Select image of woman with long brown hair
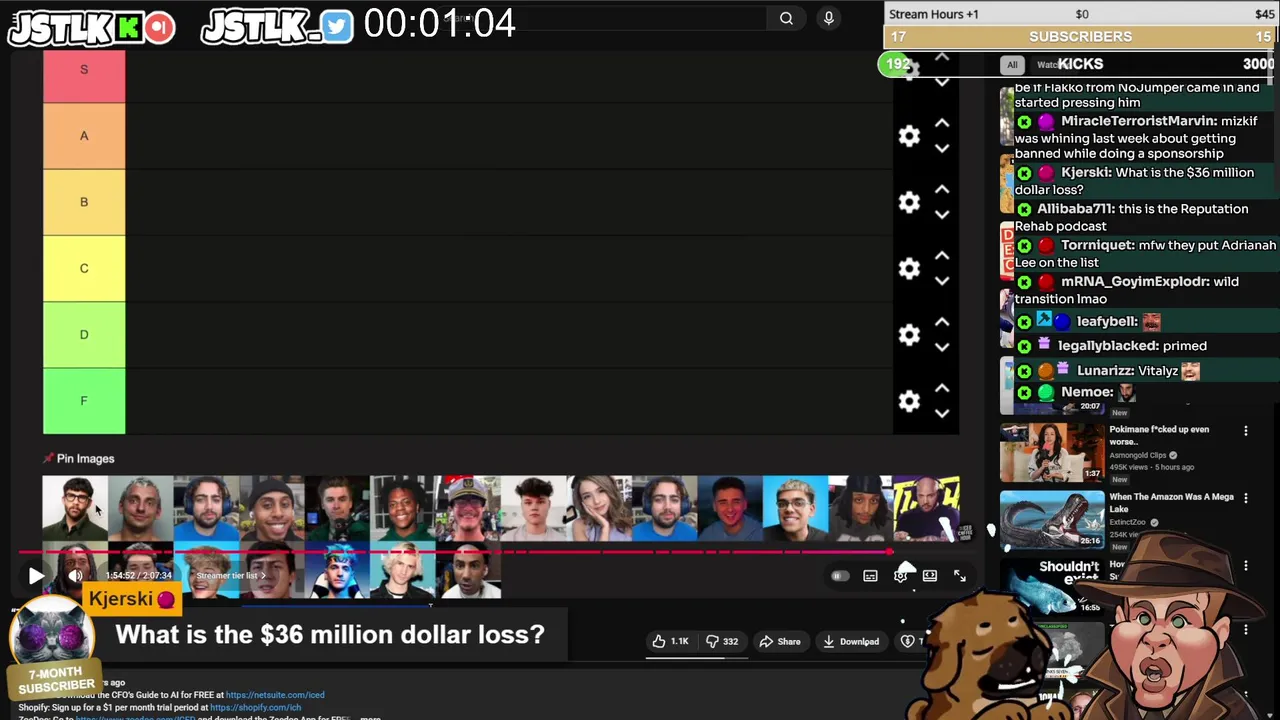This screenshot has height=720, width=1280. point(599,508)
